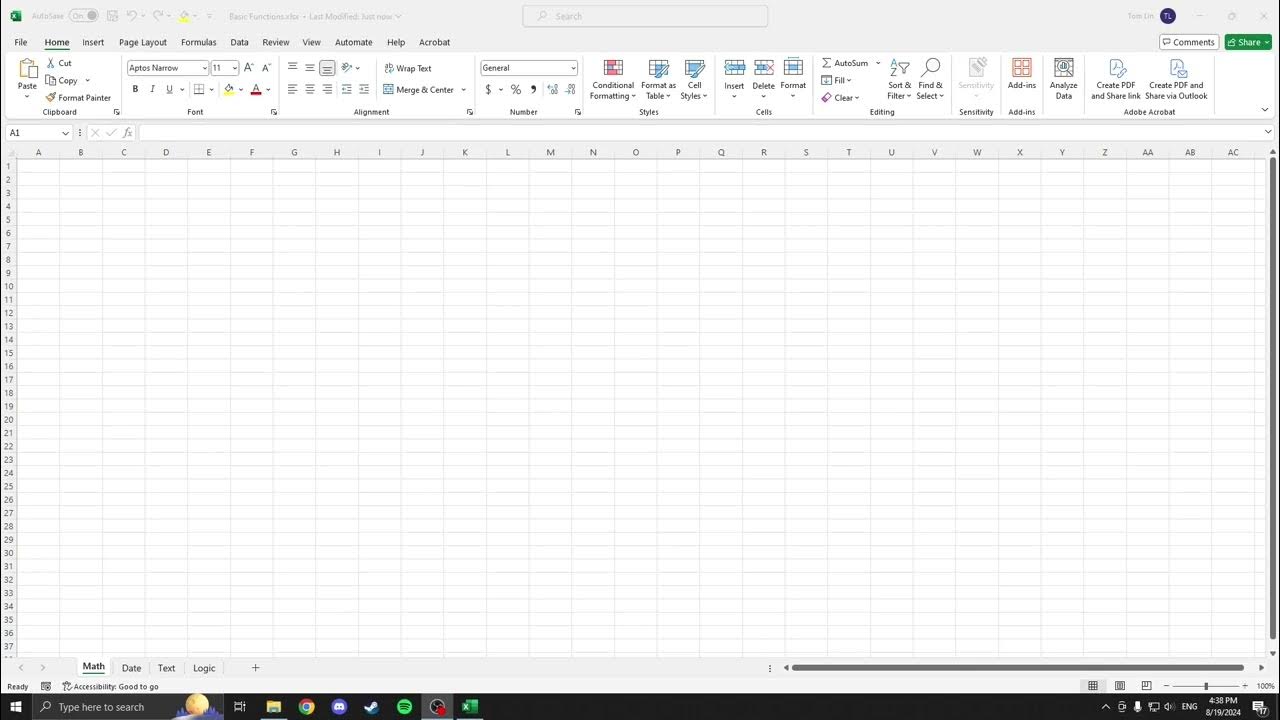Apply Percent Style number format

(516, 89)
